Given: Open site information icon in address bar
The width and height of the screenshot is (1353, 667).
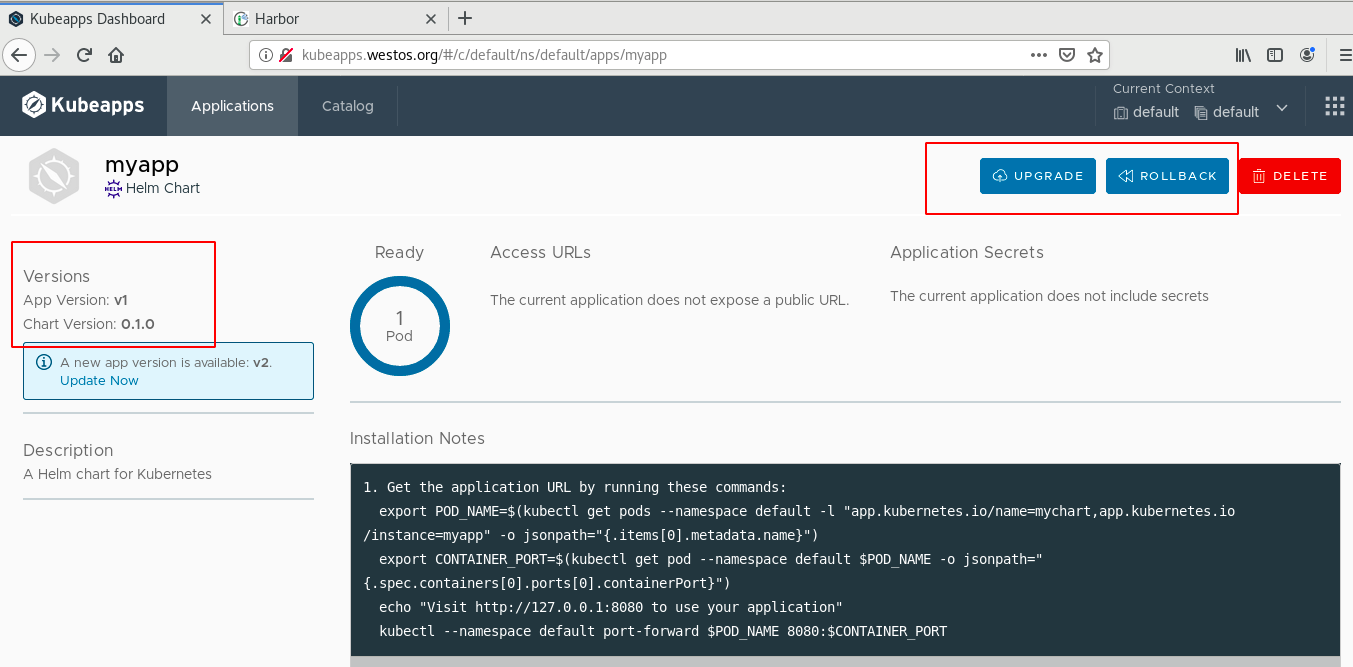Looking at the screenshot, I should tap(266, 55).
